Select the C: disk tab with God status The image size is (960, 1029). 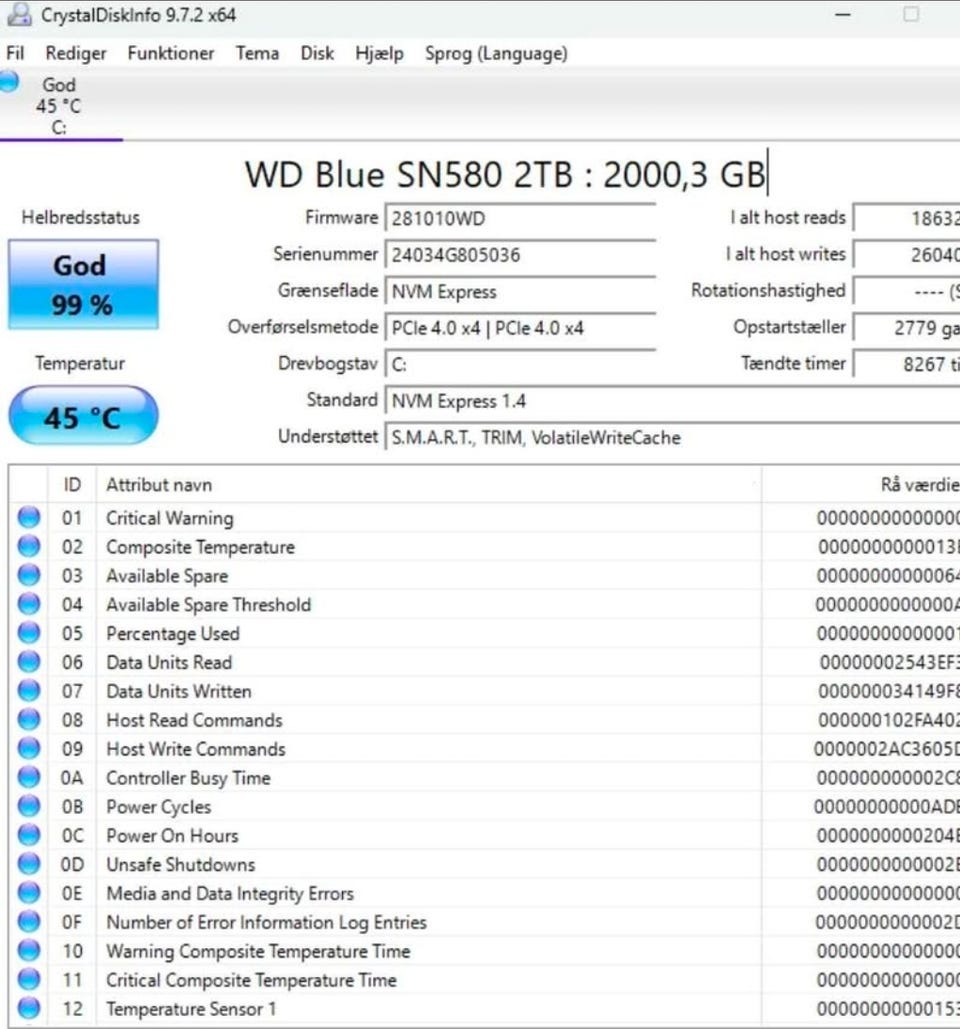coord(58,106)
